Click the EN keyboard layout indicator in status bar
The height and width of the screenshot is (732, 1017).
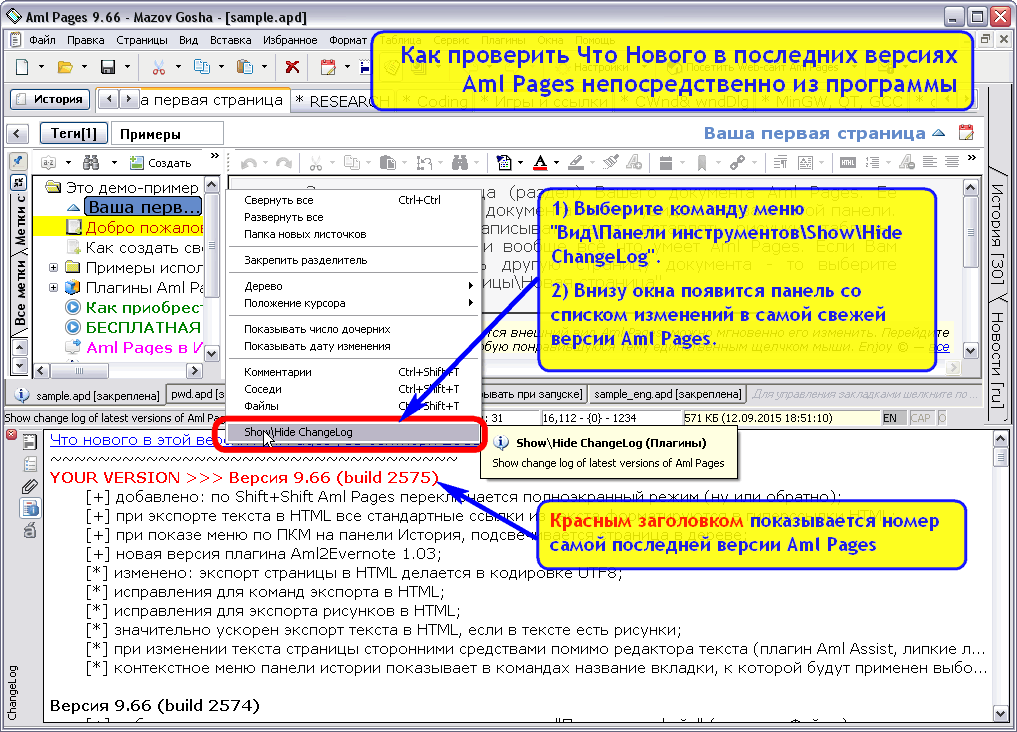(891, 418)
